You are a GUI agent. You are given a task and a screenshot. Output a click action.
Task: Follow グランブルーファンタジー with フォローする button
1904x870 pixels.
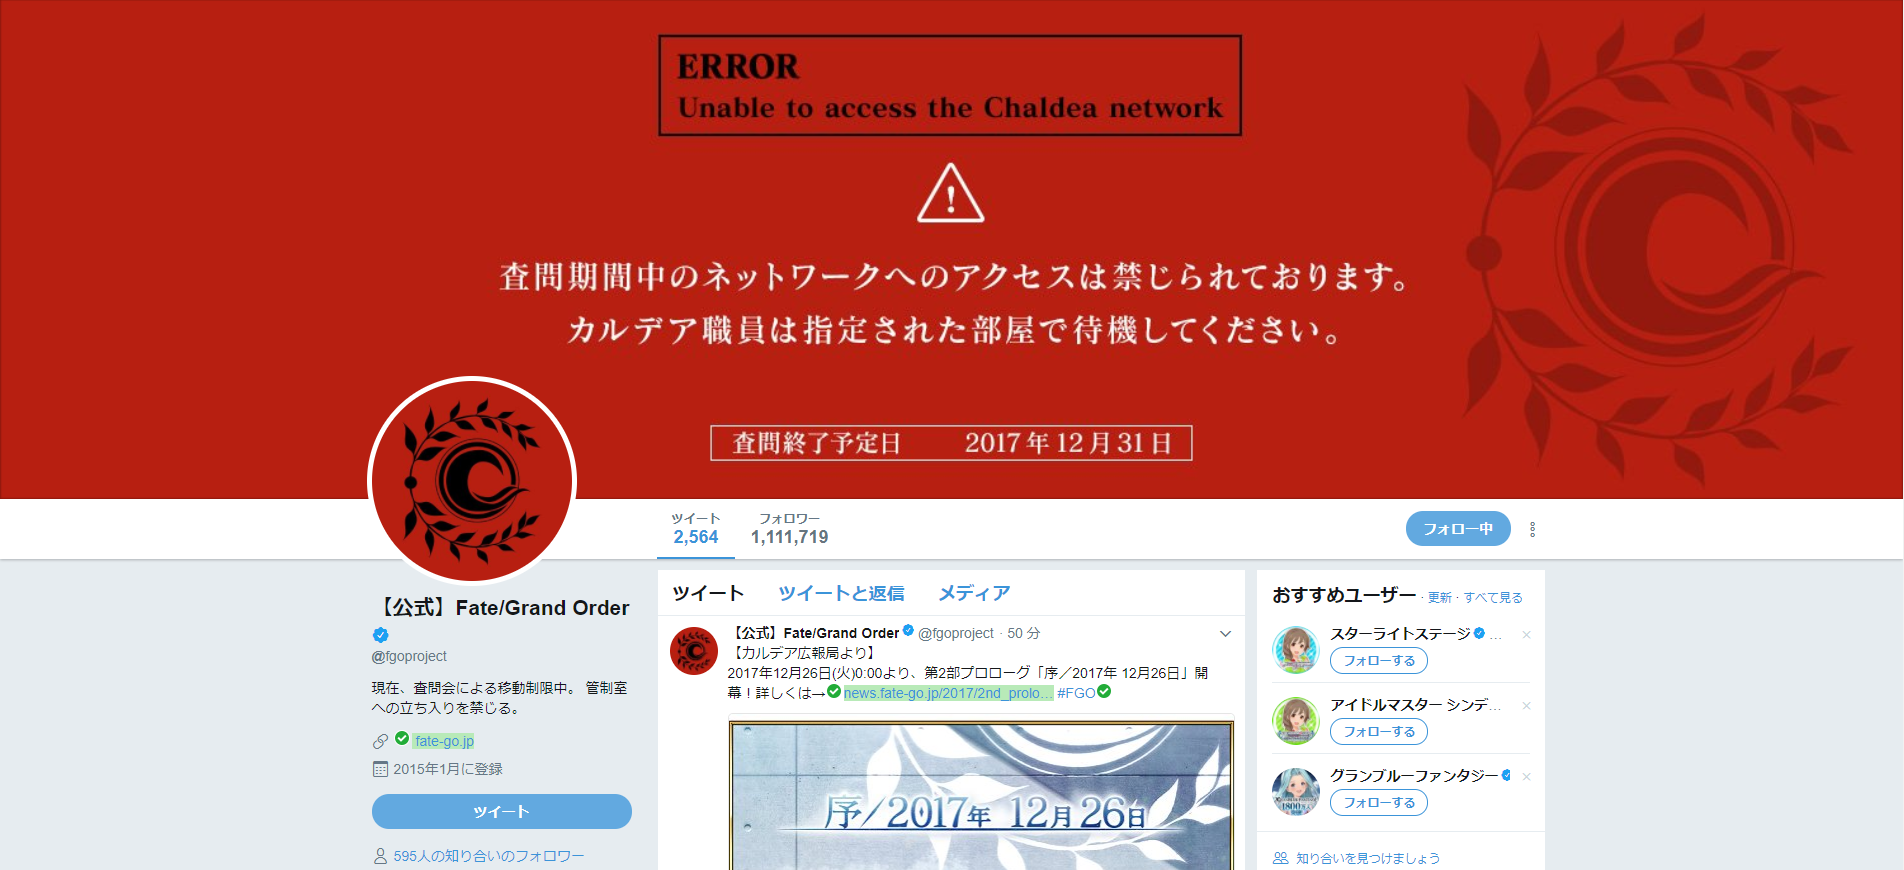pos(1379,803)
